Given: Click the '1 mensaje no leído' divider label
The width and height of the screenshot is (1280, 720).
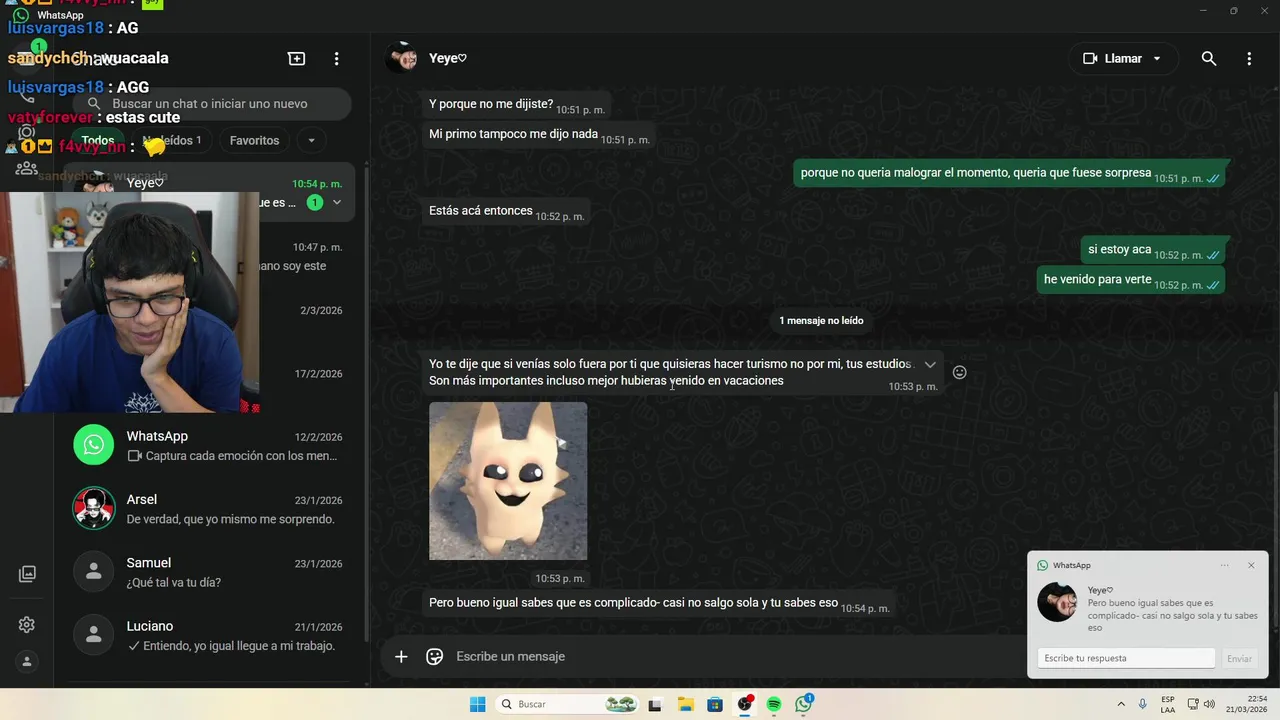Looking at the screenshot, I should (x=821, y=320).
